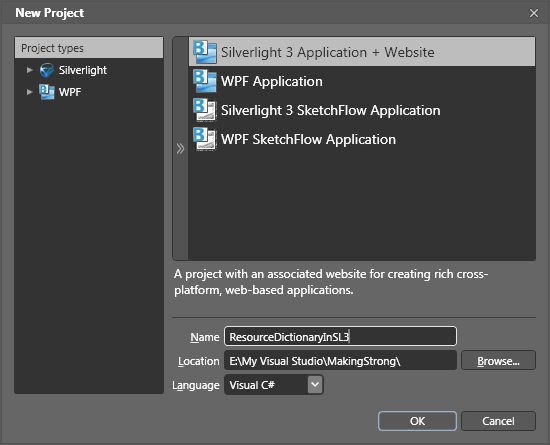Select WPF in Project types tree
Image resolution: width=550 pixels, height=445 pixels.
tap(70, 92)
